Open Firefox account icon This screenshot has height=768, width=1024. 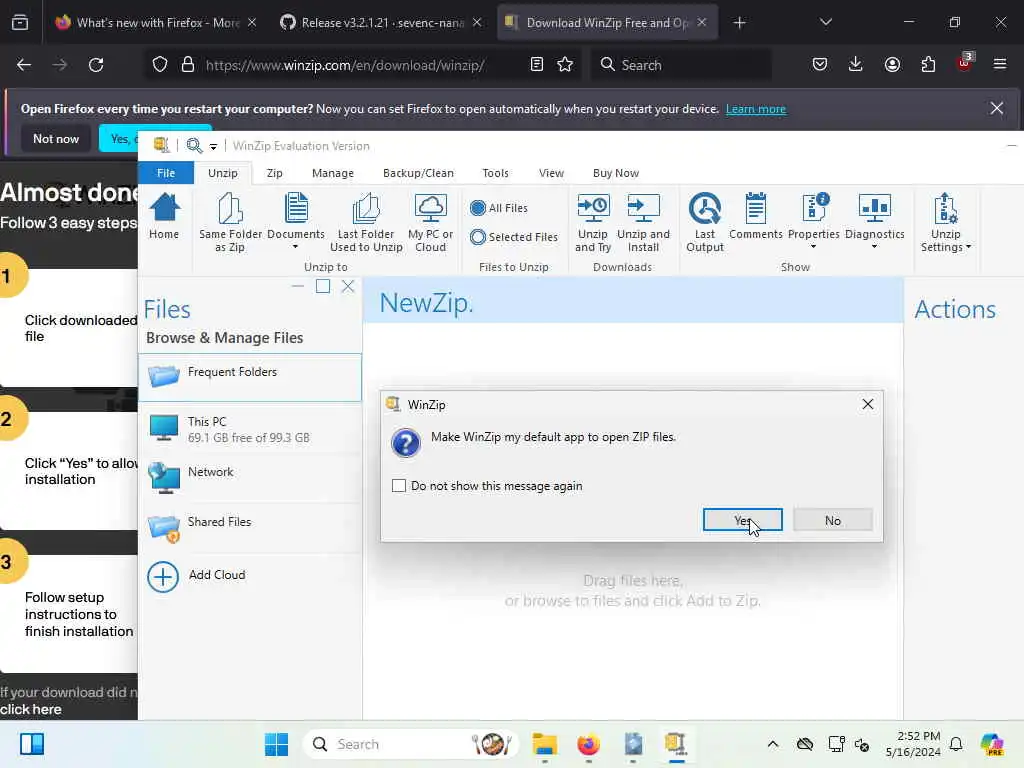point(892,65)
